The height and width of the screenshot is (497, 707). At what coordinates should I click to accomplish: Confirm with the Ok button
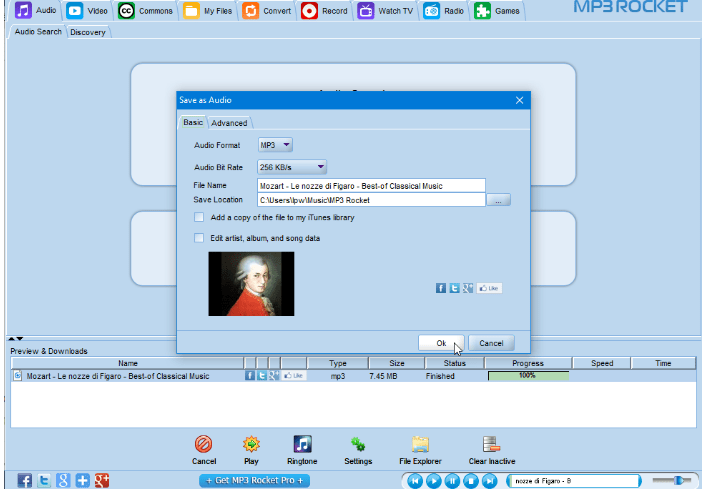click(x=441, y=343)
